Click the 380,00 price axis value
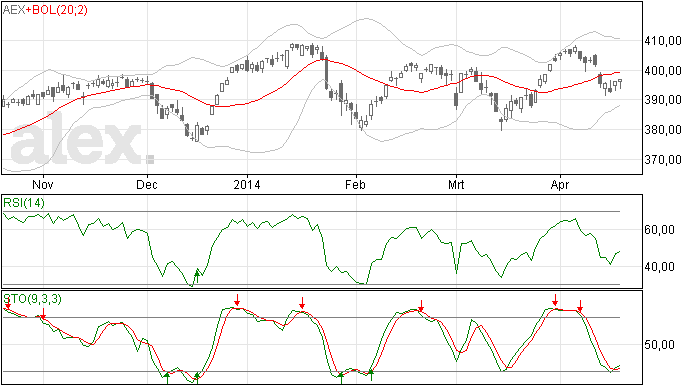Screen dimensions: 690x387 663,130
